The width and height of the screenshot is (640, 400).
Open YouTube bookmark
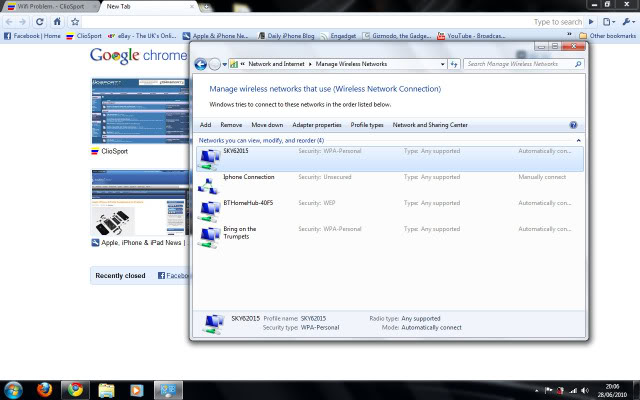point(471,36)
